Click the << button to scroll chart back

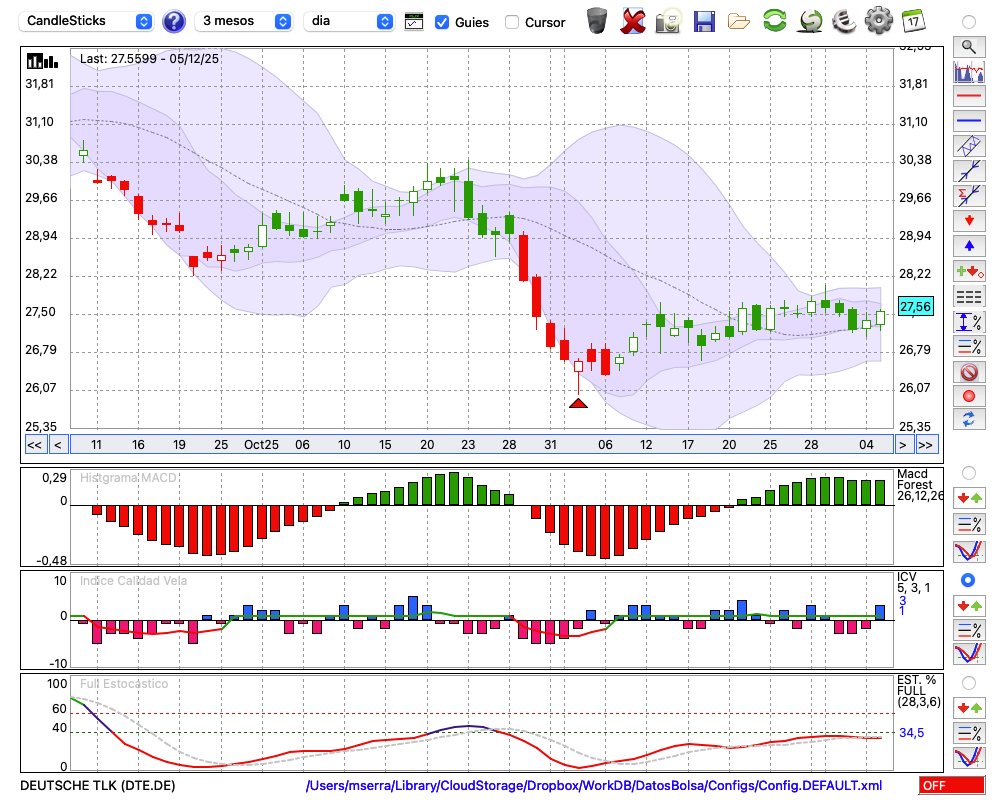(x=34, y=444)
